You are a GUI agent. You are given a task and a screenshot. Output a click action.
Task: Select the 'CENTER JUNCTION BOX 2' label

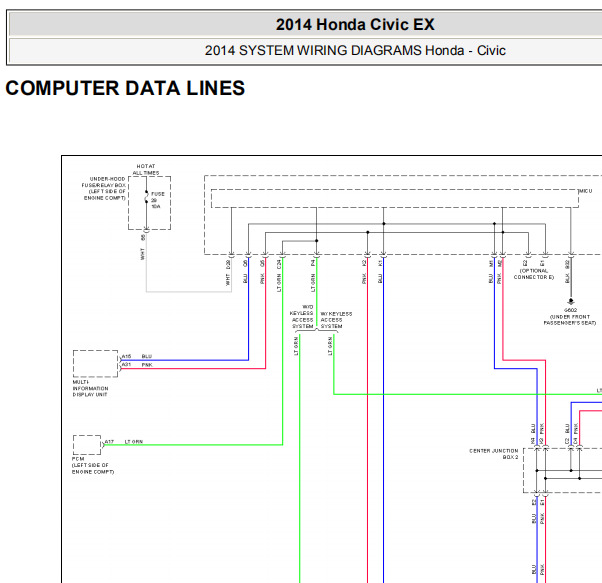(x=494, y=454)
